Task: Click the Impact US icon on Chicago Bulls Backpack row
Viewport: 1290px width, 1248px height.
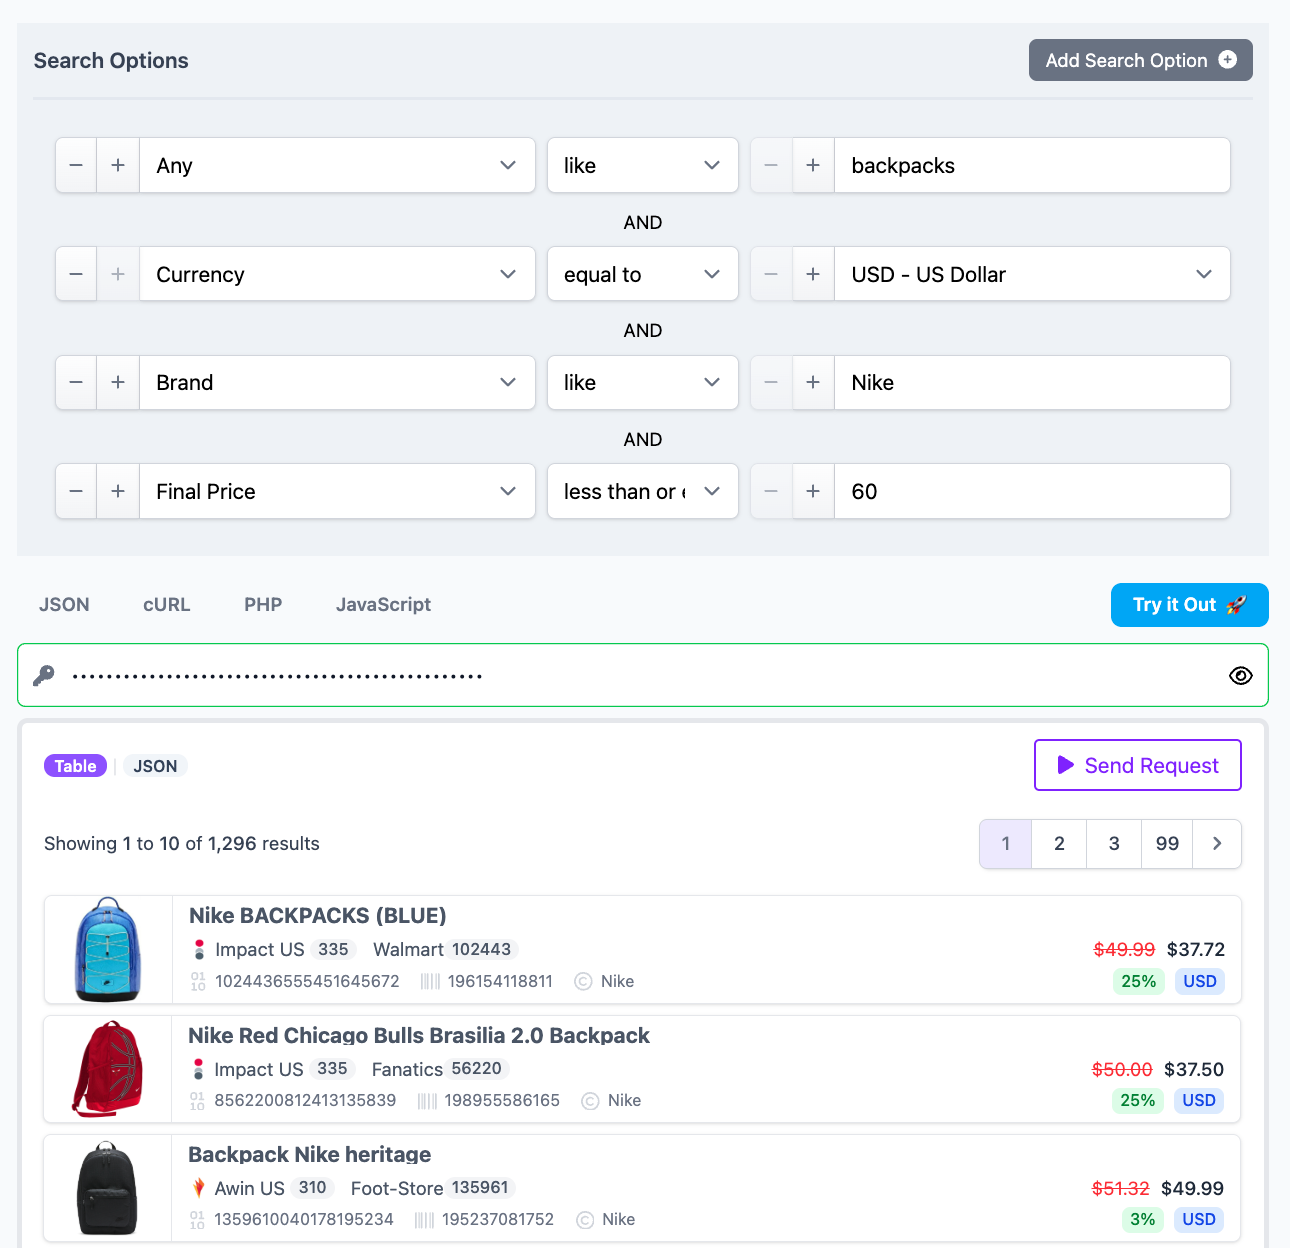Action: (x=198, y=1069)
